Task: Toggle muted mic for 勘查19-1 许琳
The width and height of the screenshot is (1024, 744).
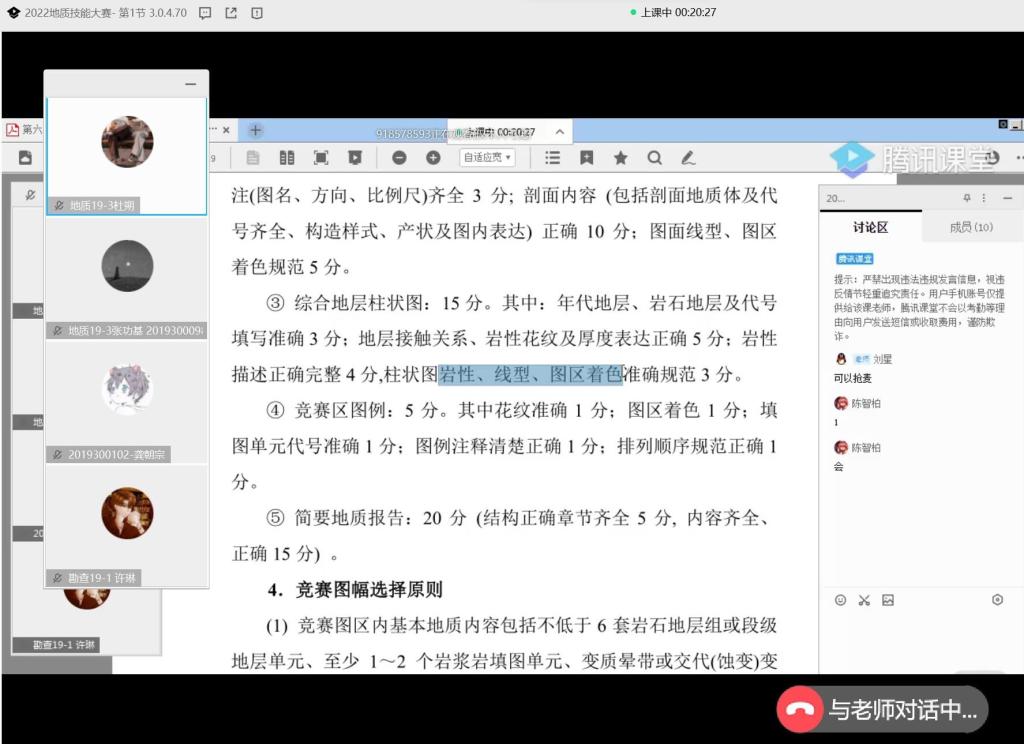Action: pyautogui.click(x=58, y=578)
